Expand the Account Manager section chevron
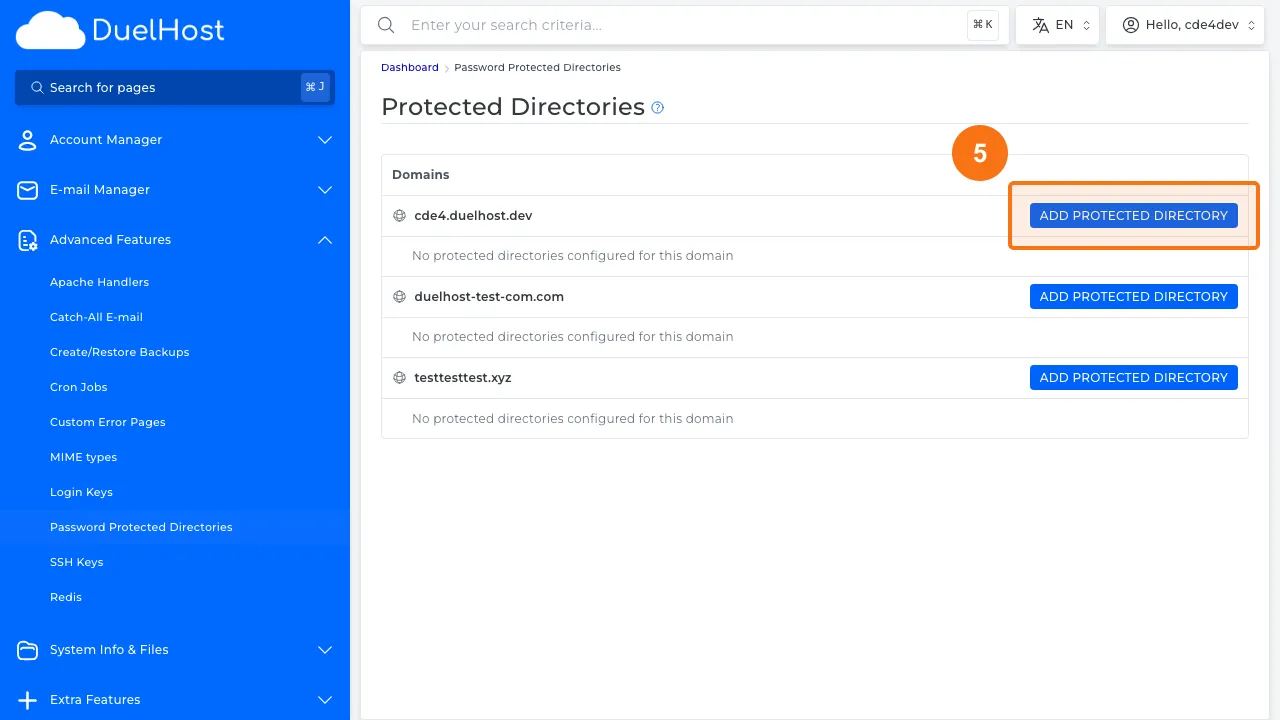 click(x=324, y=140)
